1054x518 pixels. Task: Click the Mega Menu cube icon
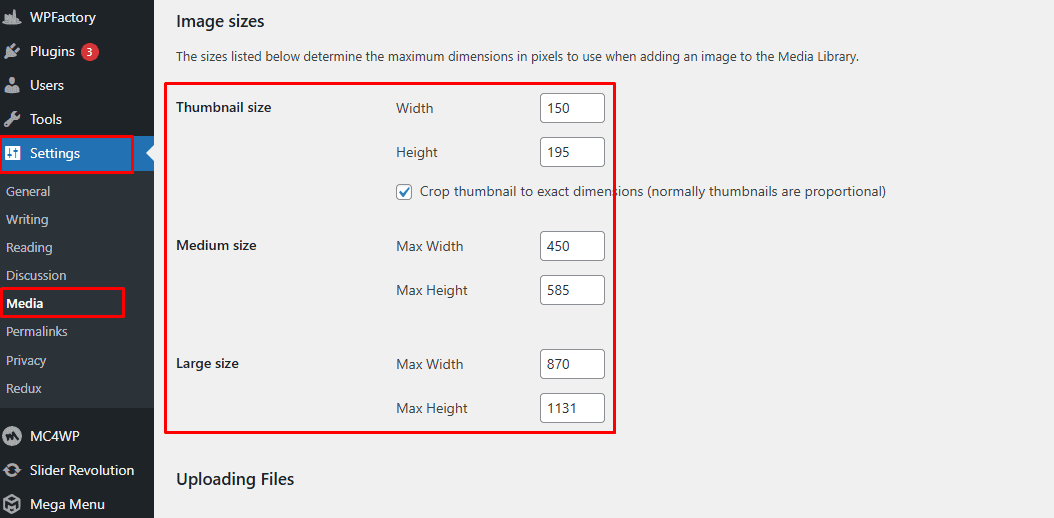pyautogui.click(x=13, y=504)
